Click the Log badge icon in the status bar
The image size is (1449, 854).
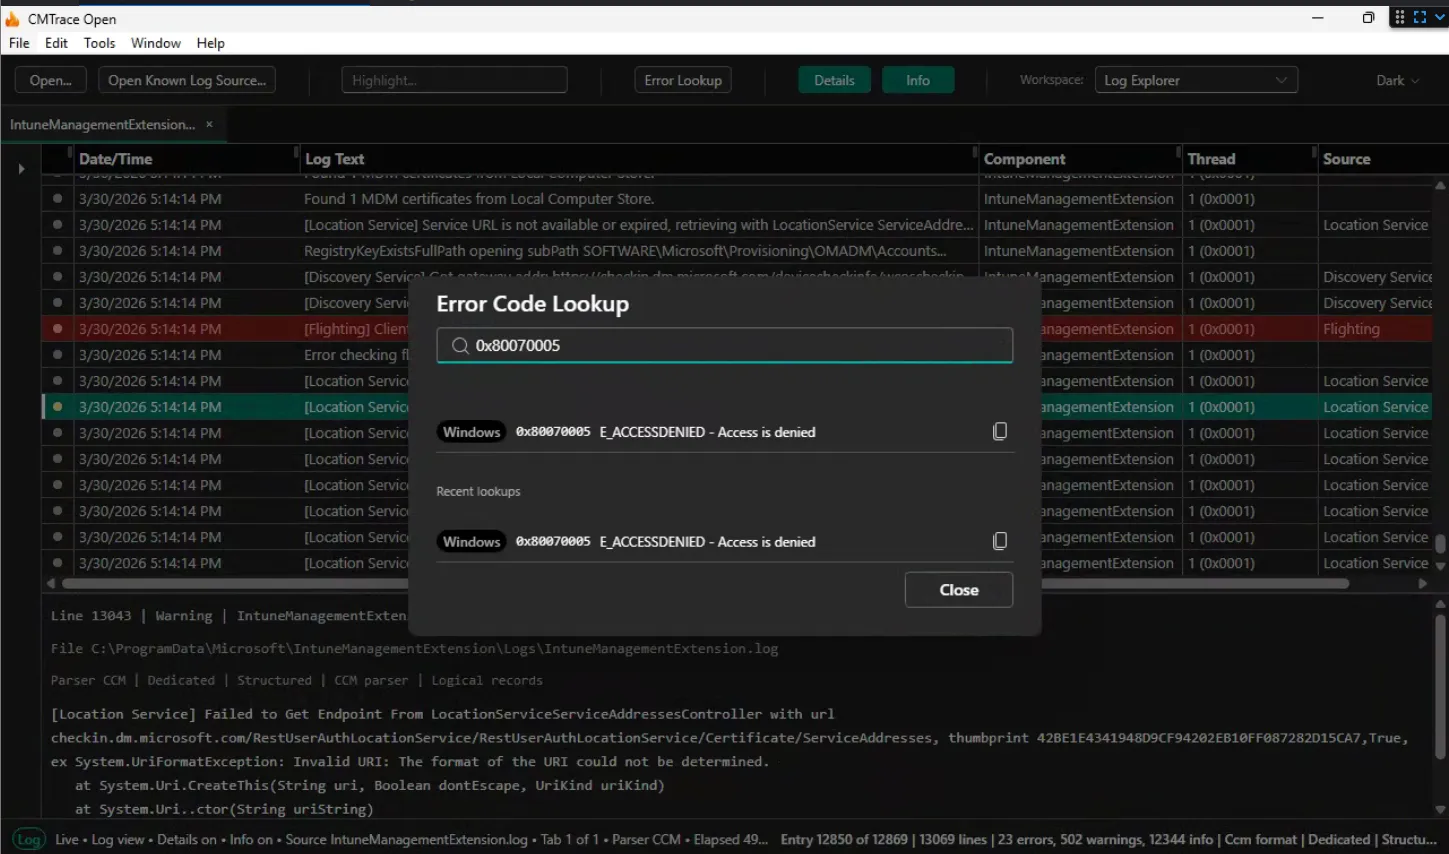click(x=27, y=840)
